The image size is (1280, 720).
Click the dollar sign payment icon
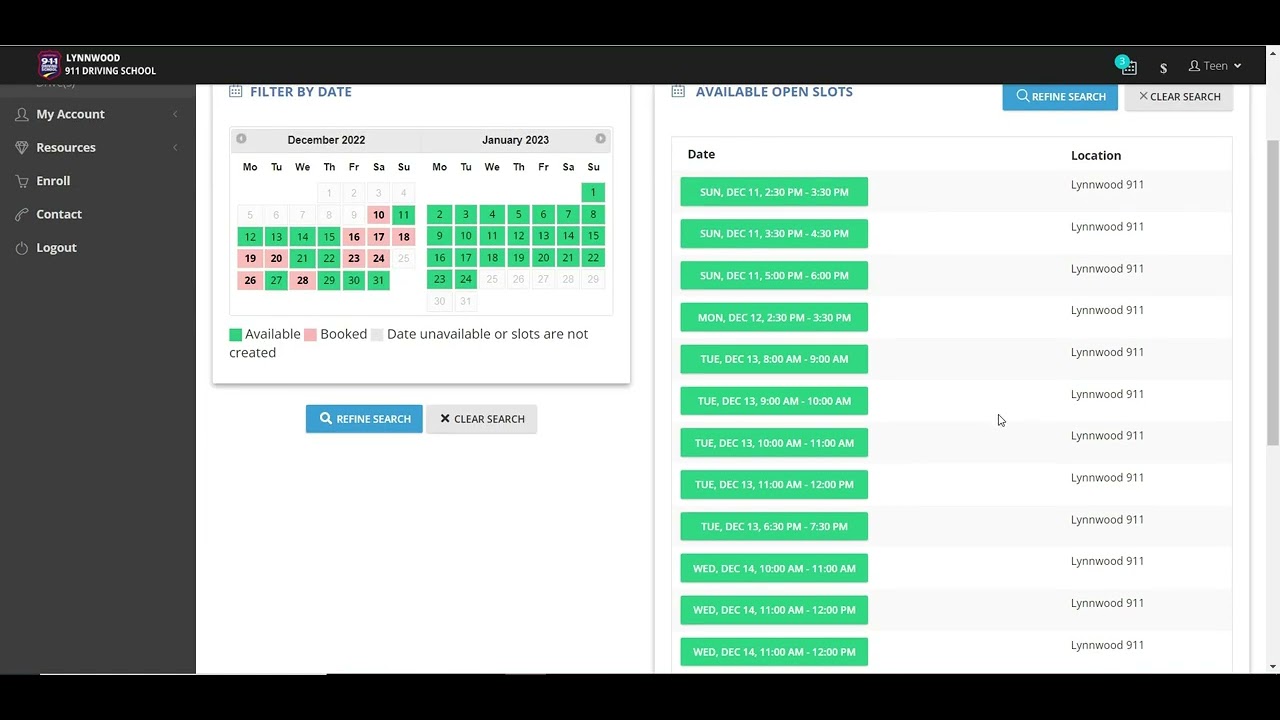point(1163,68)
